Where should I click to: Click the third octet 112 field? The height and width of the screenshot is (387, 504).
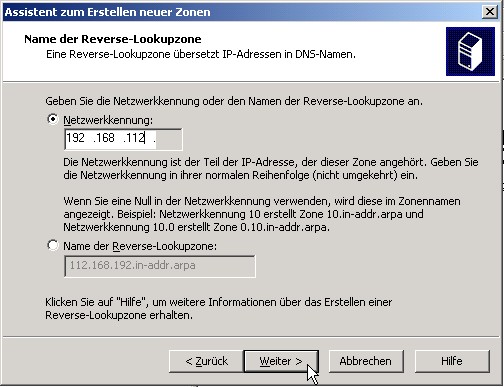click(x=135, y=138)
